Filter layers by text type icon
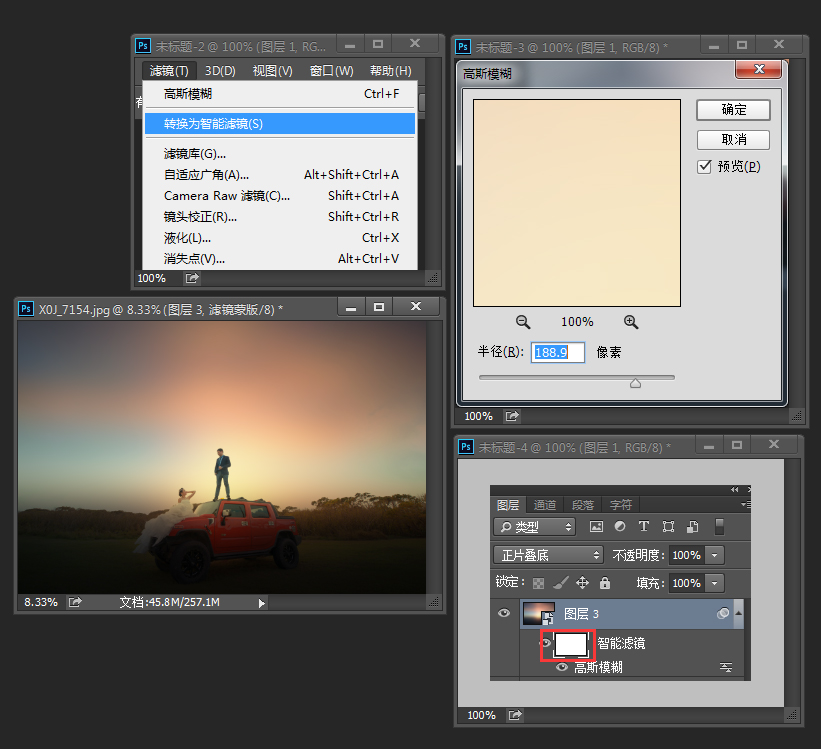821x749 pixels. pos(644,526)
